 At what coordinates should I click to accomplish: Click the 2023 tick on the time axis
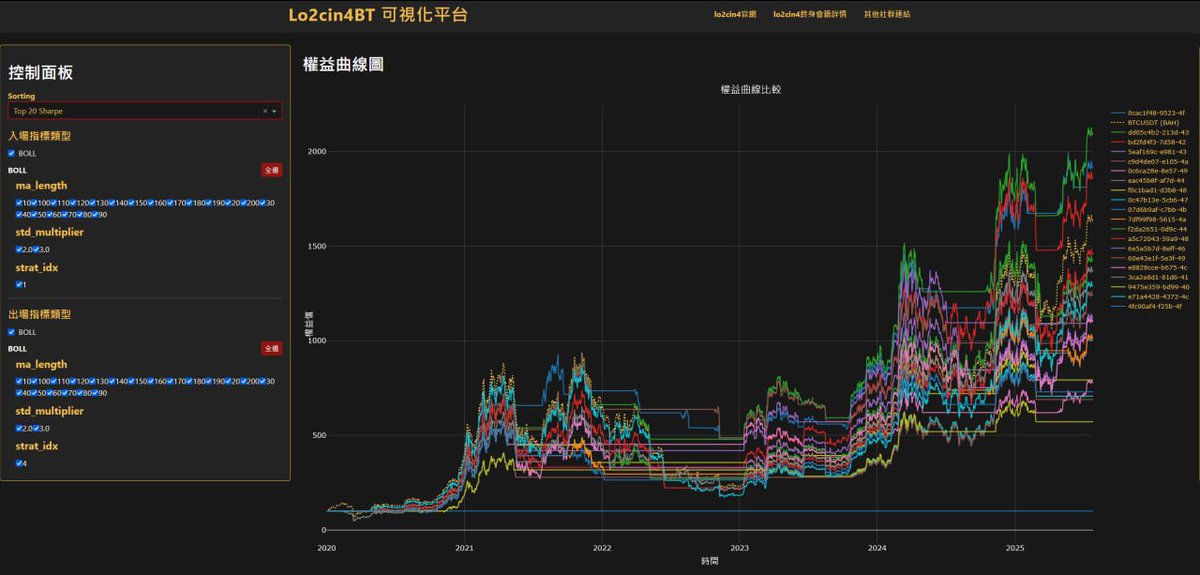739,548
